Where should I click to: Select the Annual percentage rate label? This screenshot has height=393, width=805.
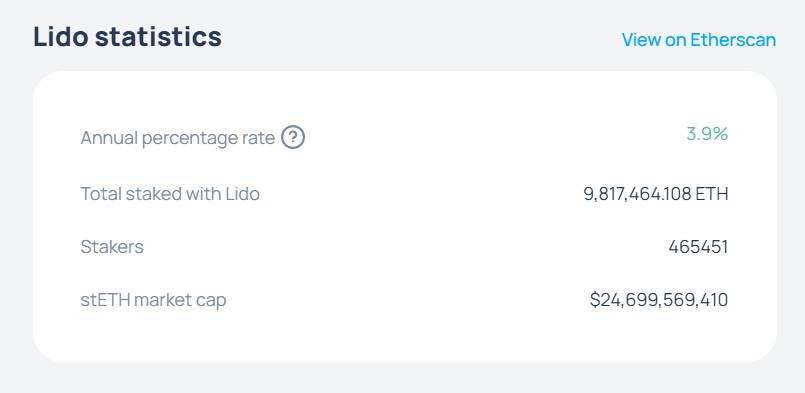[x=178, y=138]
